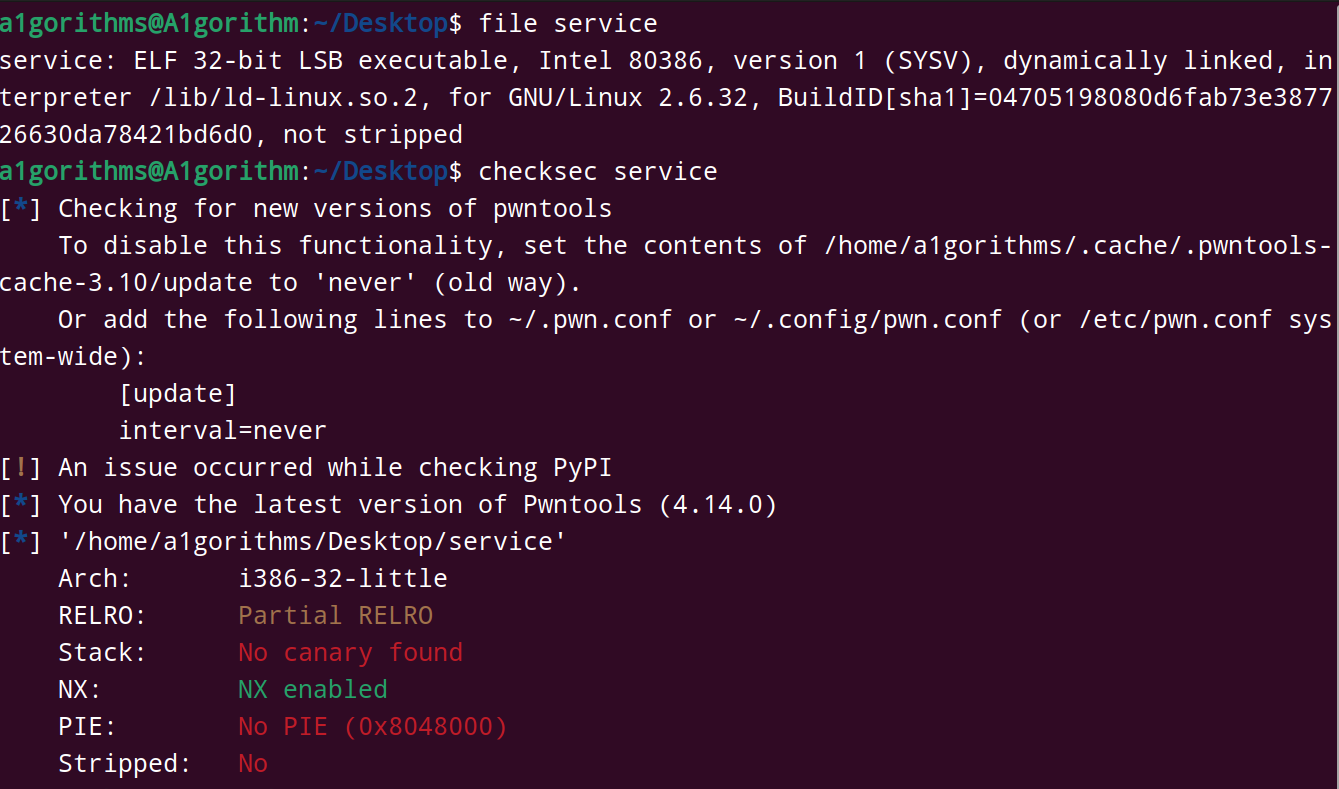Click the '/home/a1gorithms/Desktop/service' path
Image resolution: width=1339 pixels, height=789 pixels.
(x=312, y=542)
